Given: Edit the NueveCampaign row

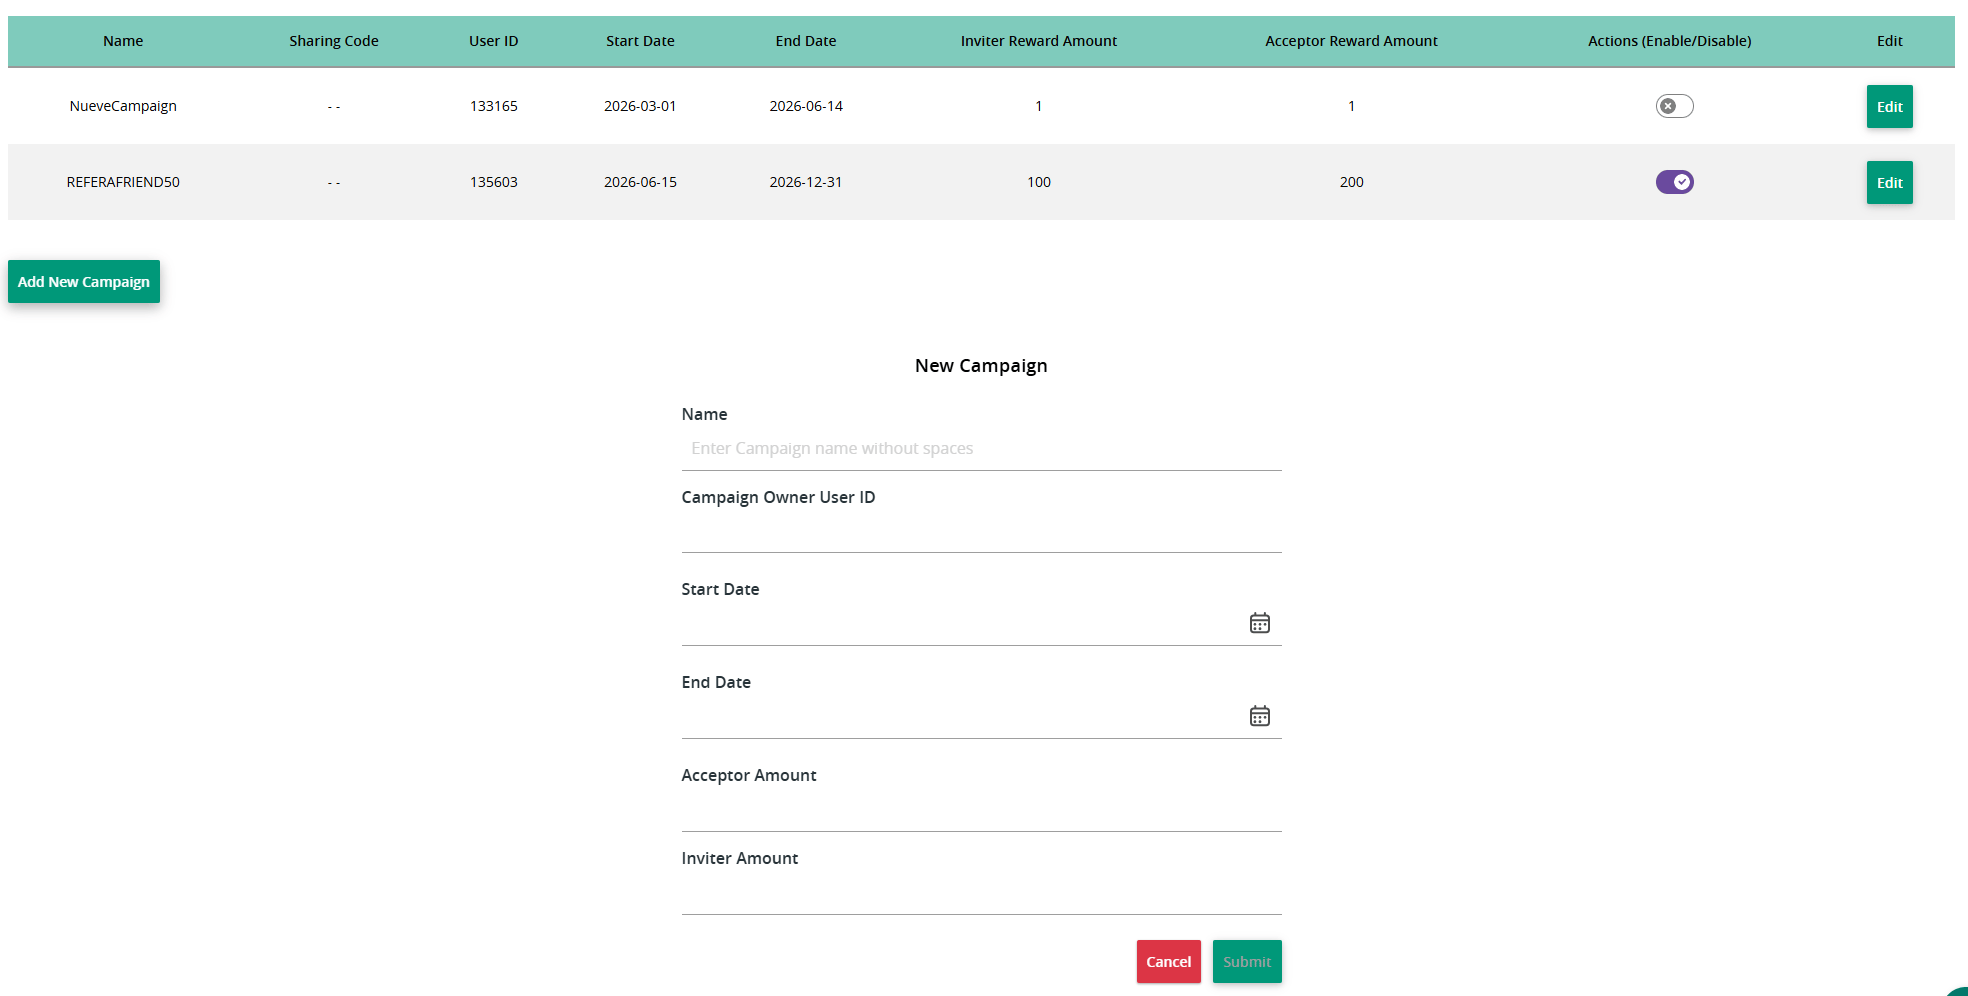Looking at the screenshot, I should coord(1889,106).
